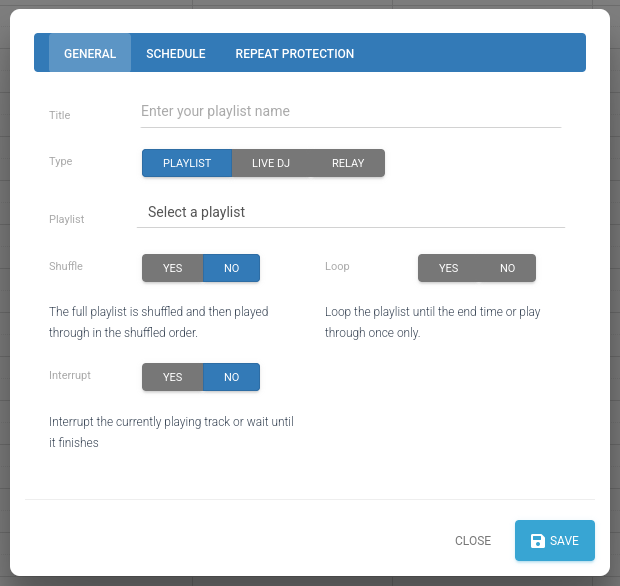Disable Loop with No
620x586 pixels.
[x=508, y=268]
